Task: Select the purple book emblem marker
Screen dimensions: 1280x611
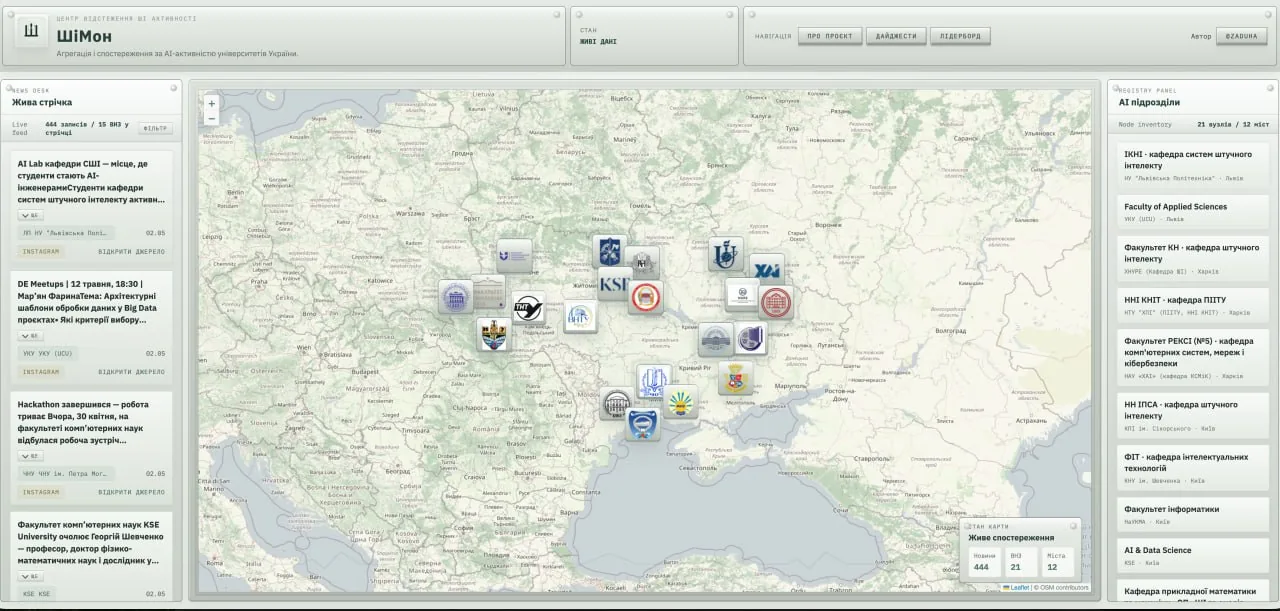Action: [x=751, y=338]
